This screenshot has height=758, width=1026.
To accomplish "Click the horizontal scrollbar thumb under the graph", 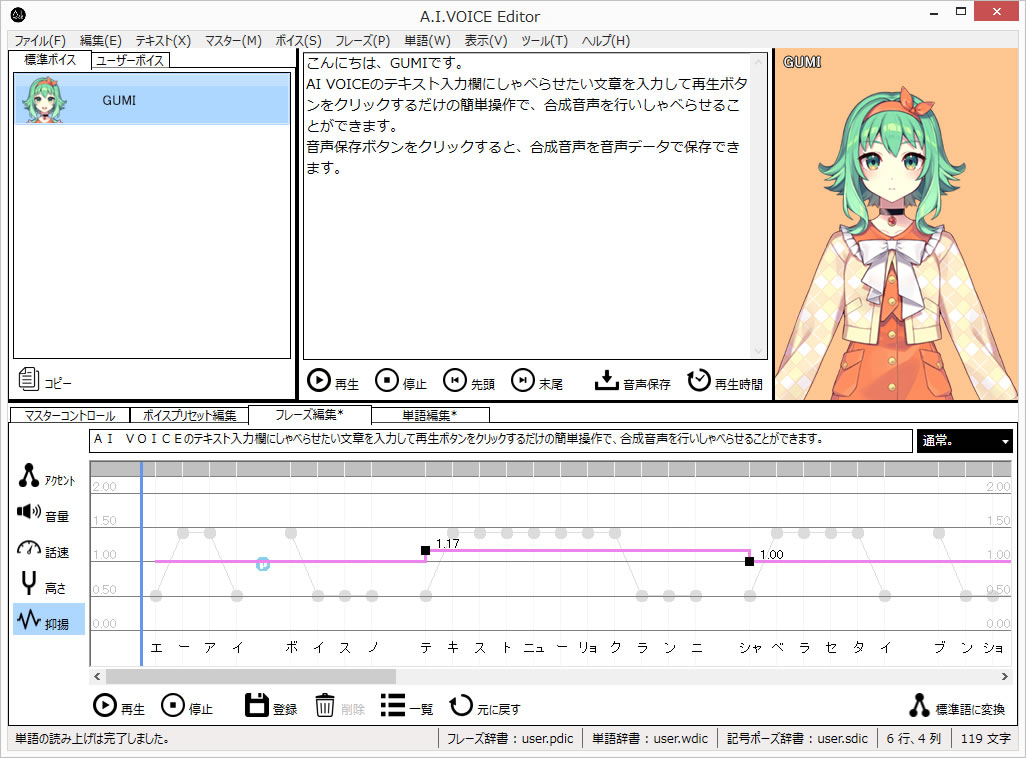I will click(251, 676).
